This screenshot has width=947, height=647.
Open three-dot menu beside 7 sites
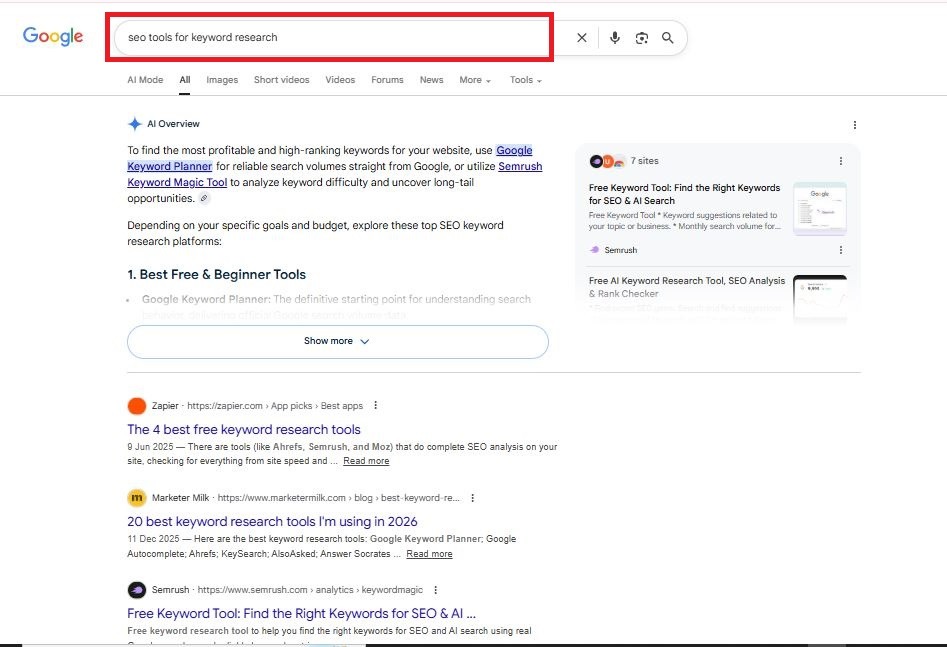coord(841,161)
